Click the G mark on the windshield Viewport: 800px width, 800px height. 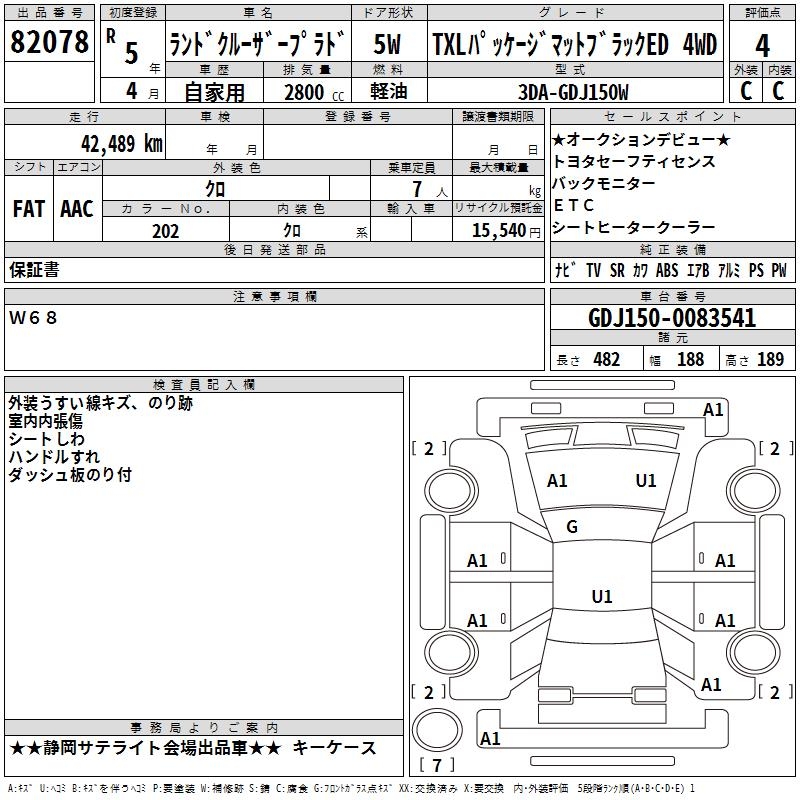572,527
